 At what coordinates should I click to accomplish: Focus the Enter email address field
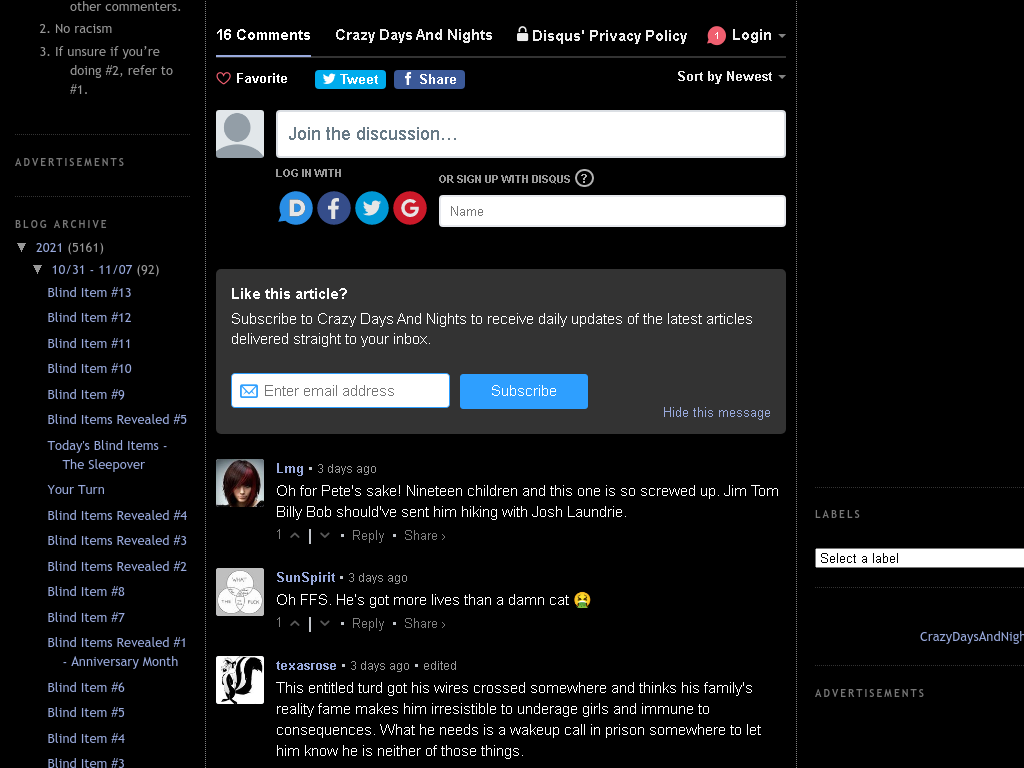340,391
